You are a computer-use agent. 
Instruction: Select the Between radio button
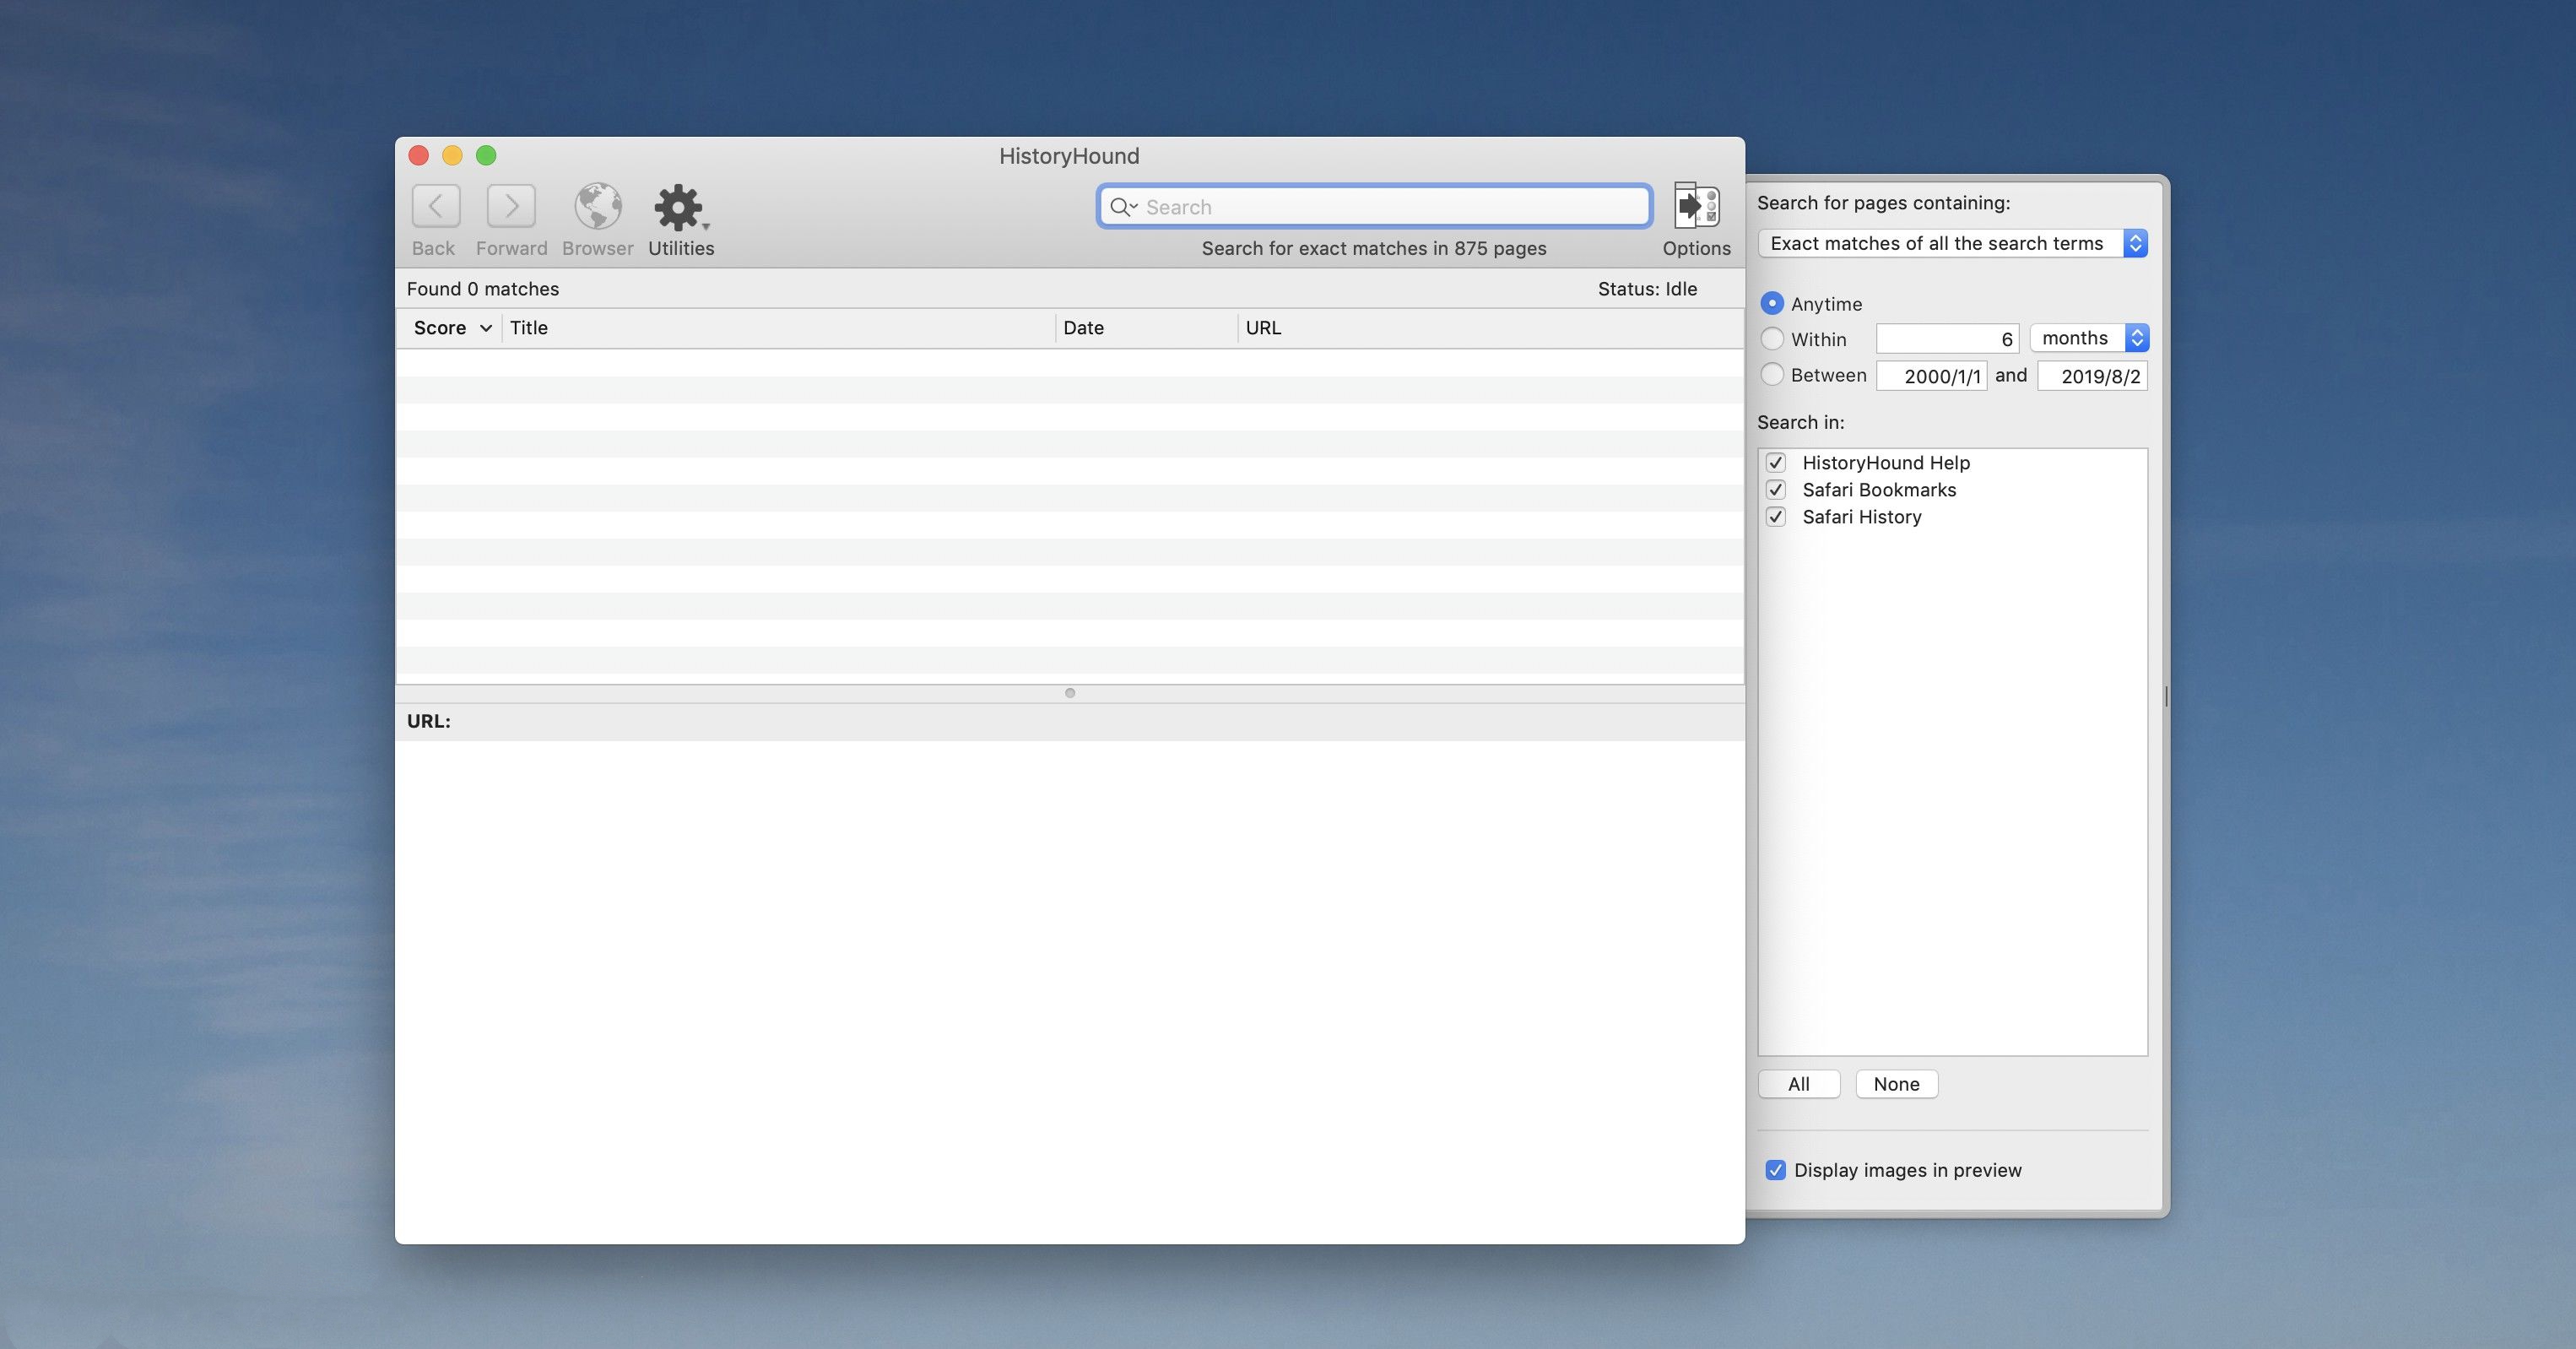coord(1772,374)
